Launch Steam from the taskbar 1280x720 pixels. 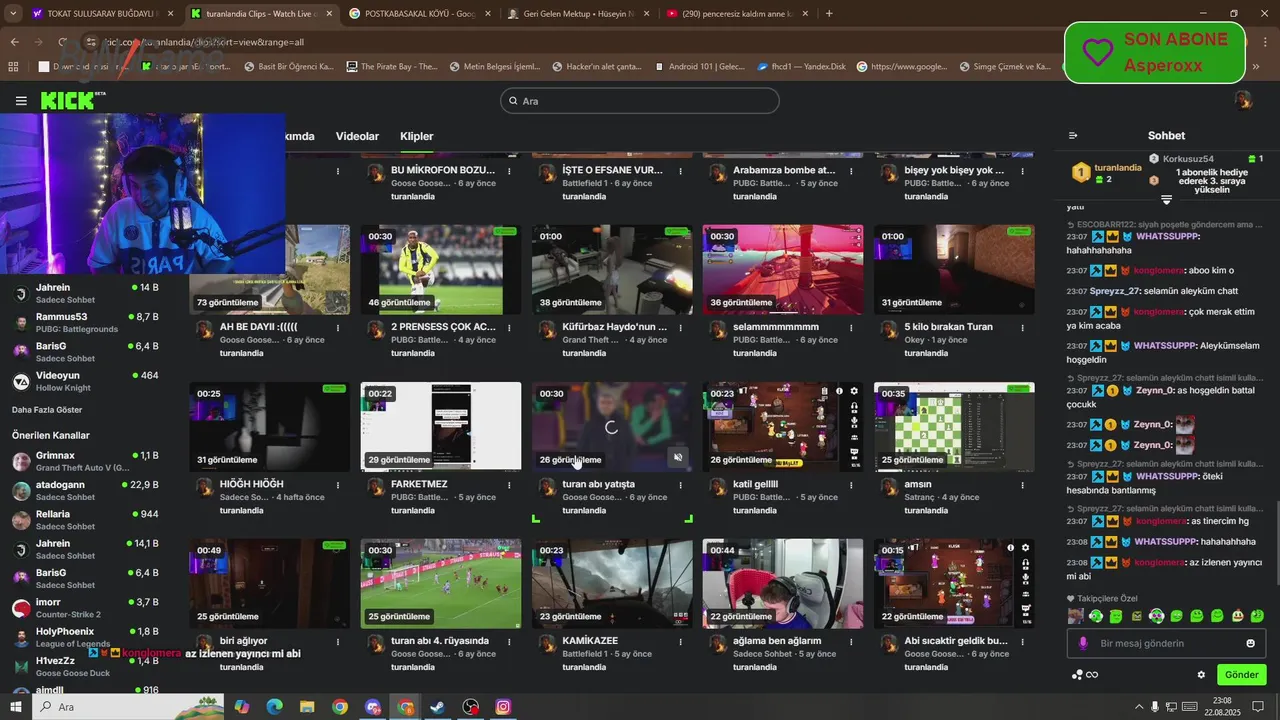pos(437,707)
